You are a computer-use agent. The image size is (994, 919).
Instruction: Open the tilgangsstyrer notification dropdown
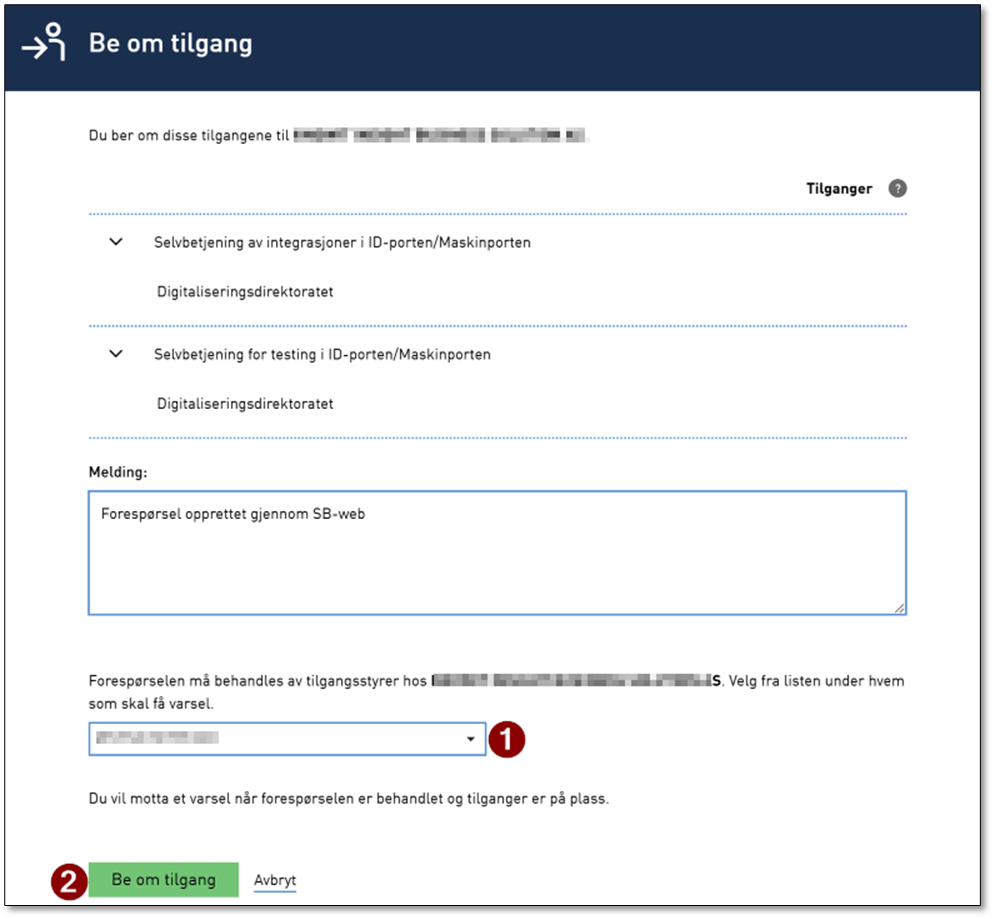pyautogui.click(x=287, y=739)
